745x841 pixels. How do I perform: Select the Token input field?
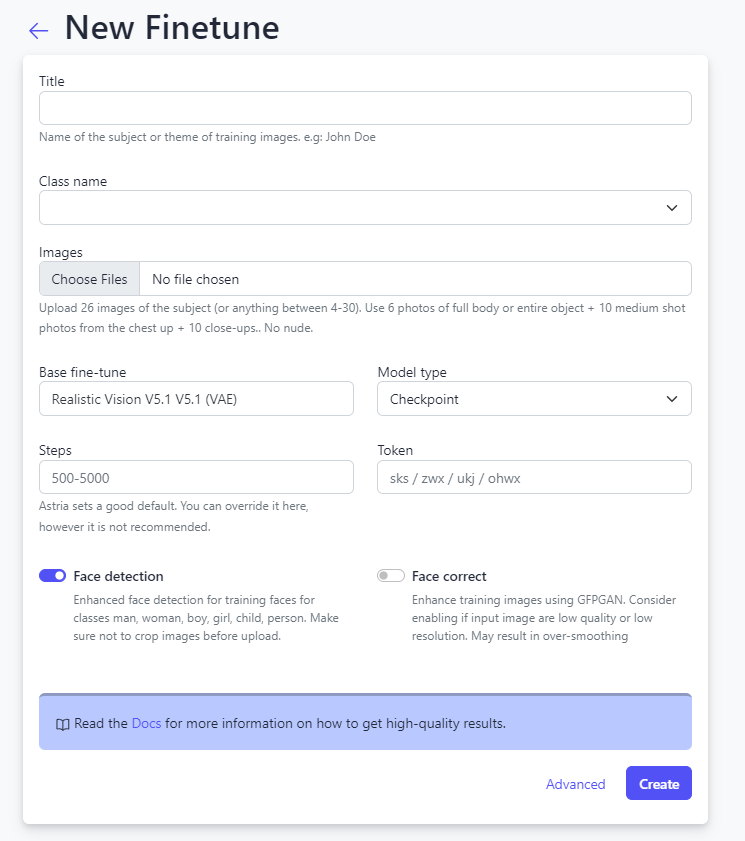(x=534, y=478)
